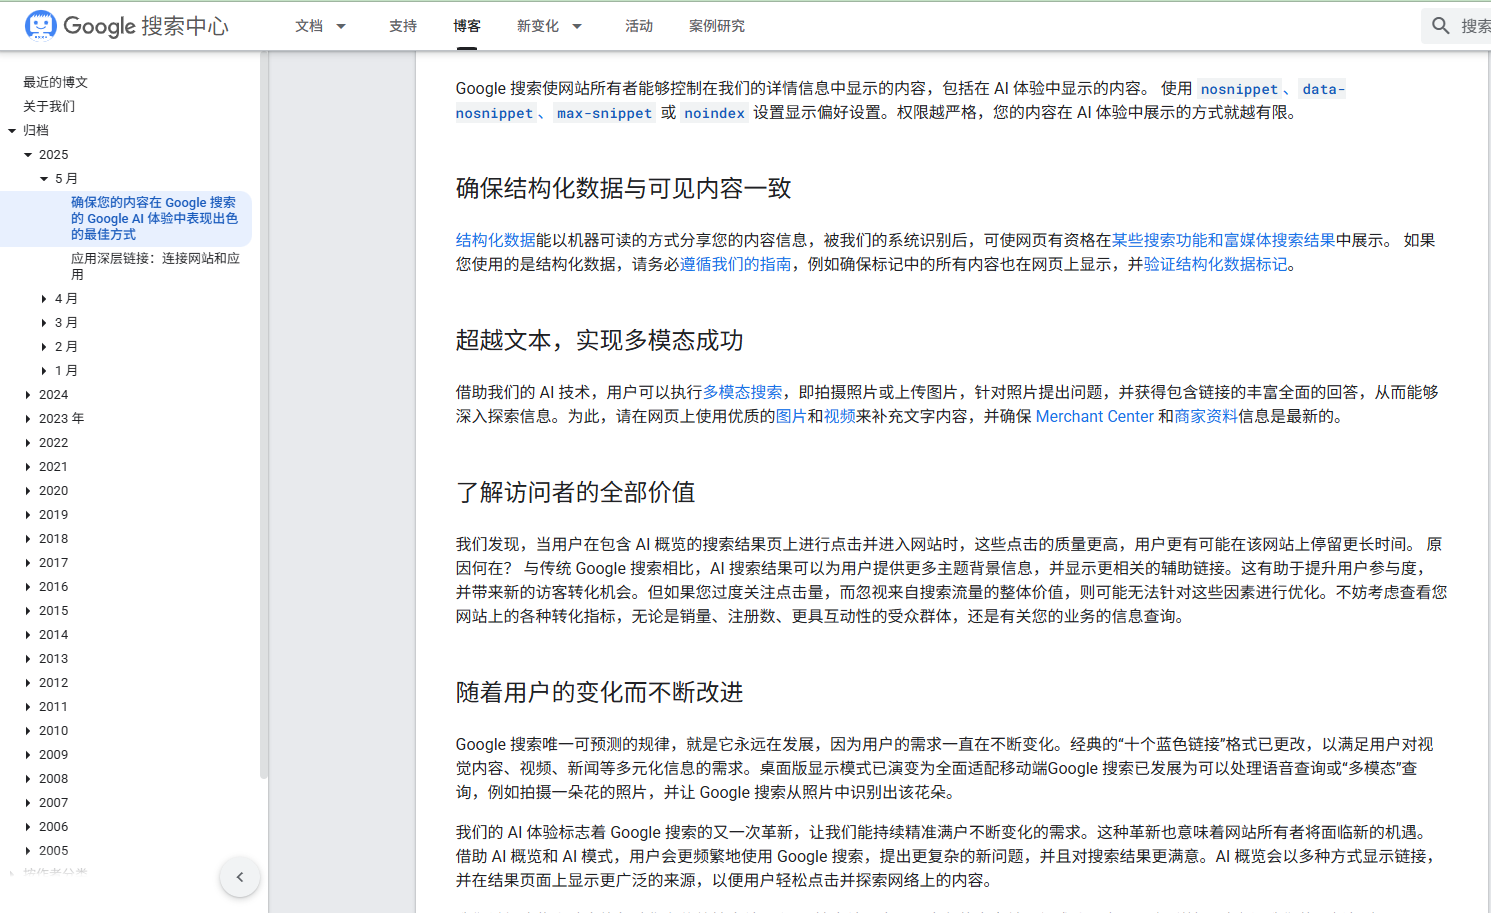This screenshot has width=1491, height=913.
Task: Open 关于我们 in sidebar
Action: tap(49, 106)
